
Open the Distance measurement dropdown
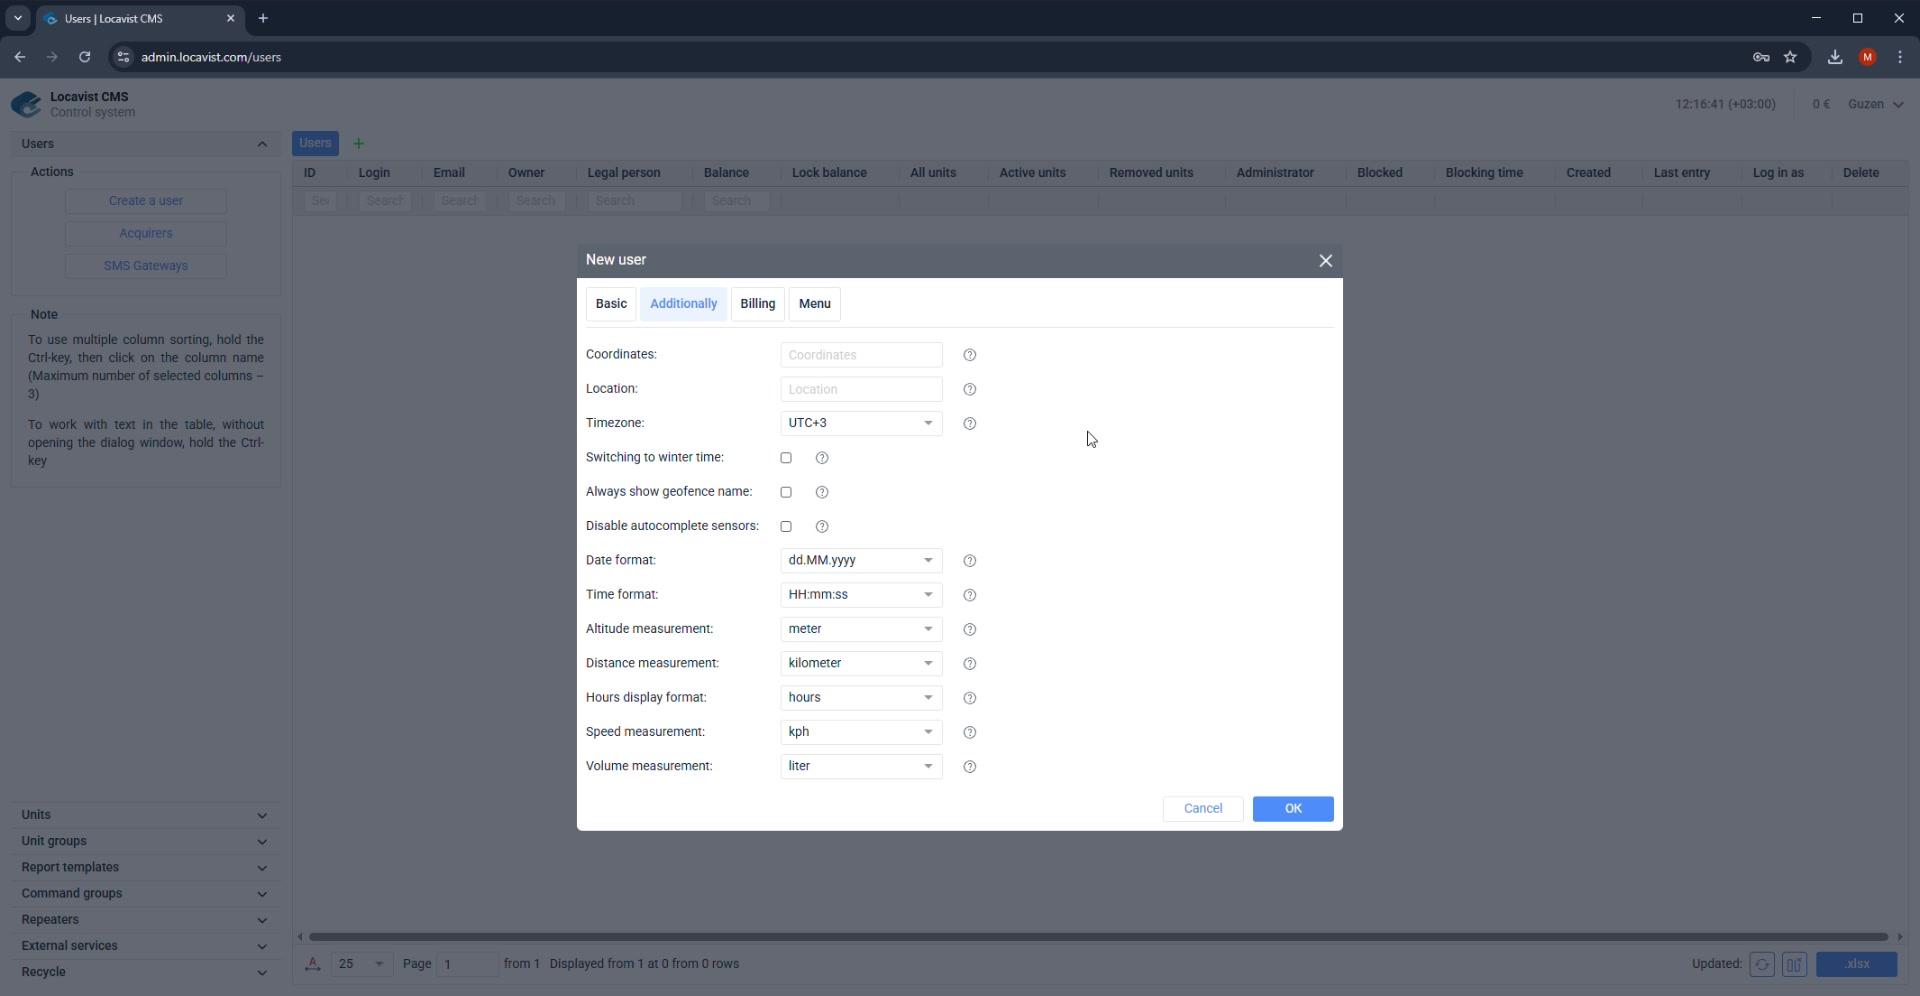(861, 664)
